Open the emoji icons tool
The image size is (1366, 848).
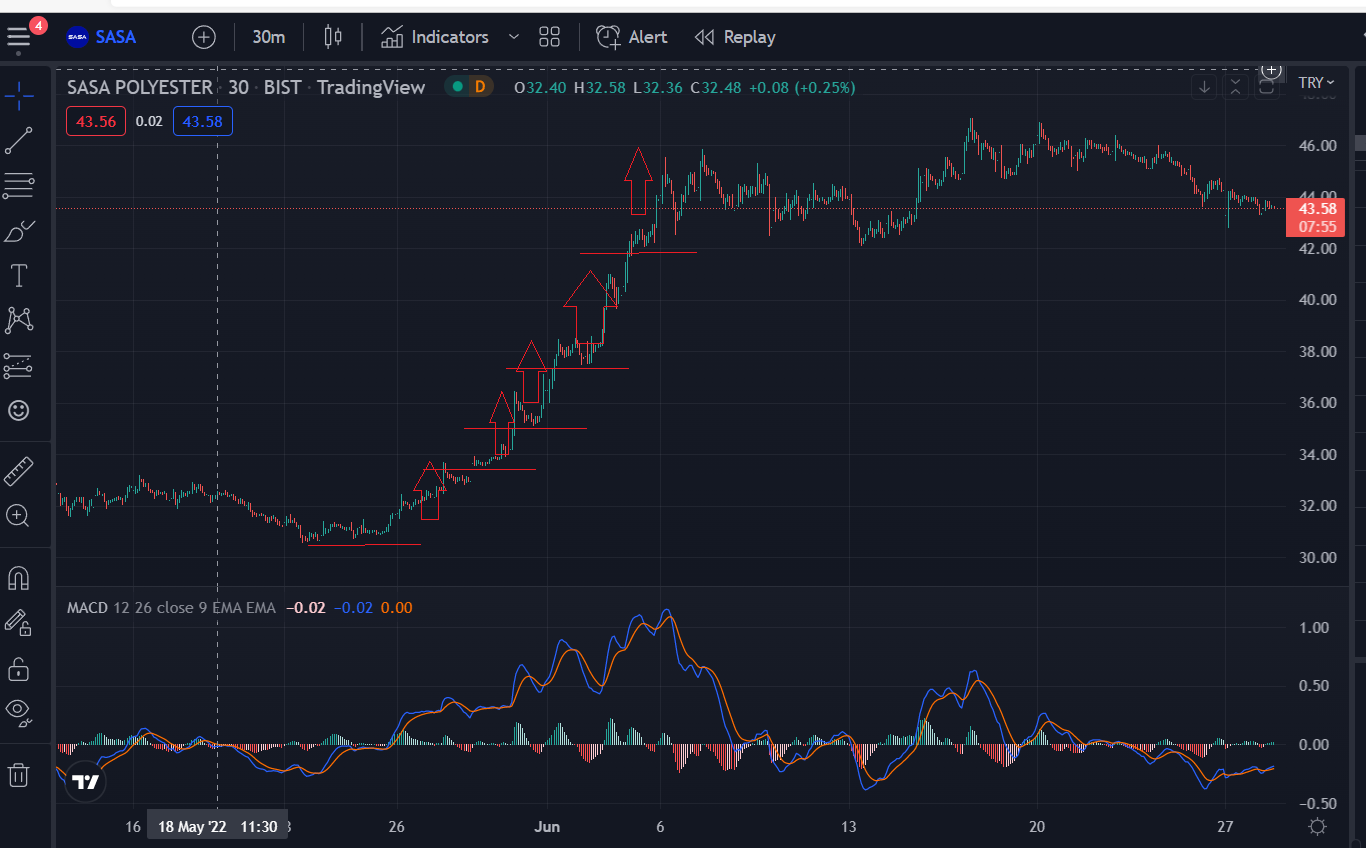[x=19, y=410]
